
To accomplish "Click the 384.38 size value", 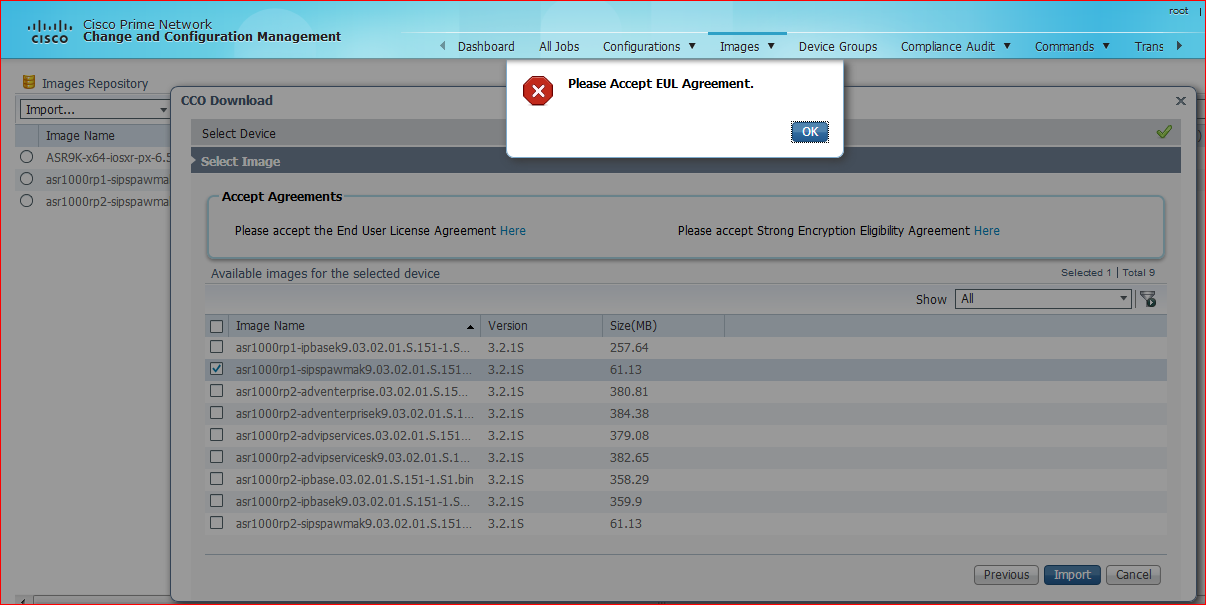I will [x=629, y=414].
